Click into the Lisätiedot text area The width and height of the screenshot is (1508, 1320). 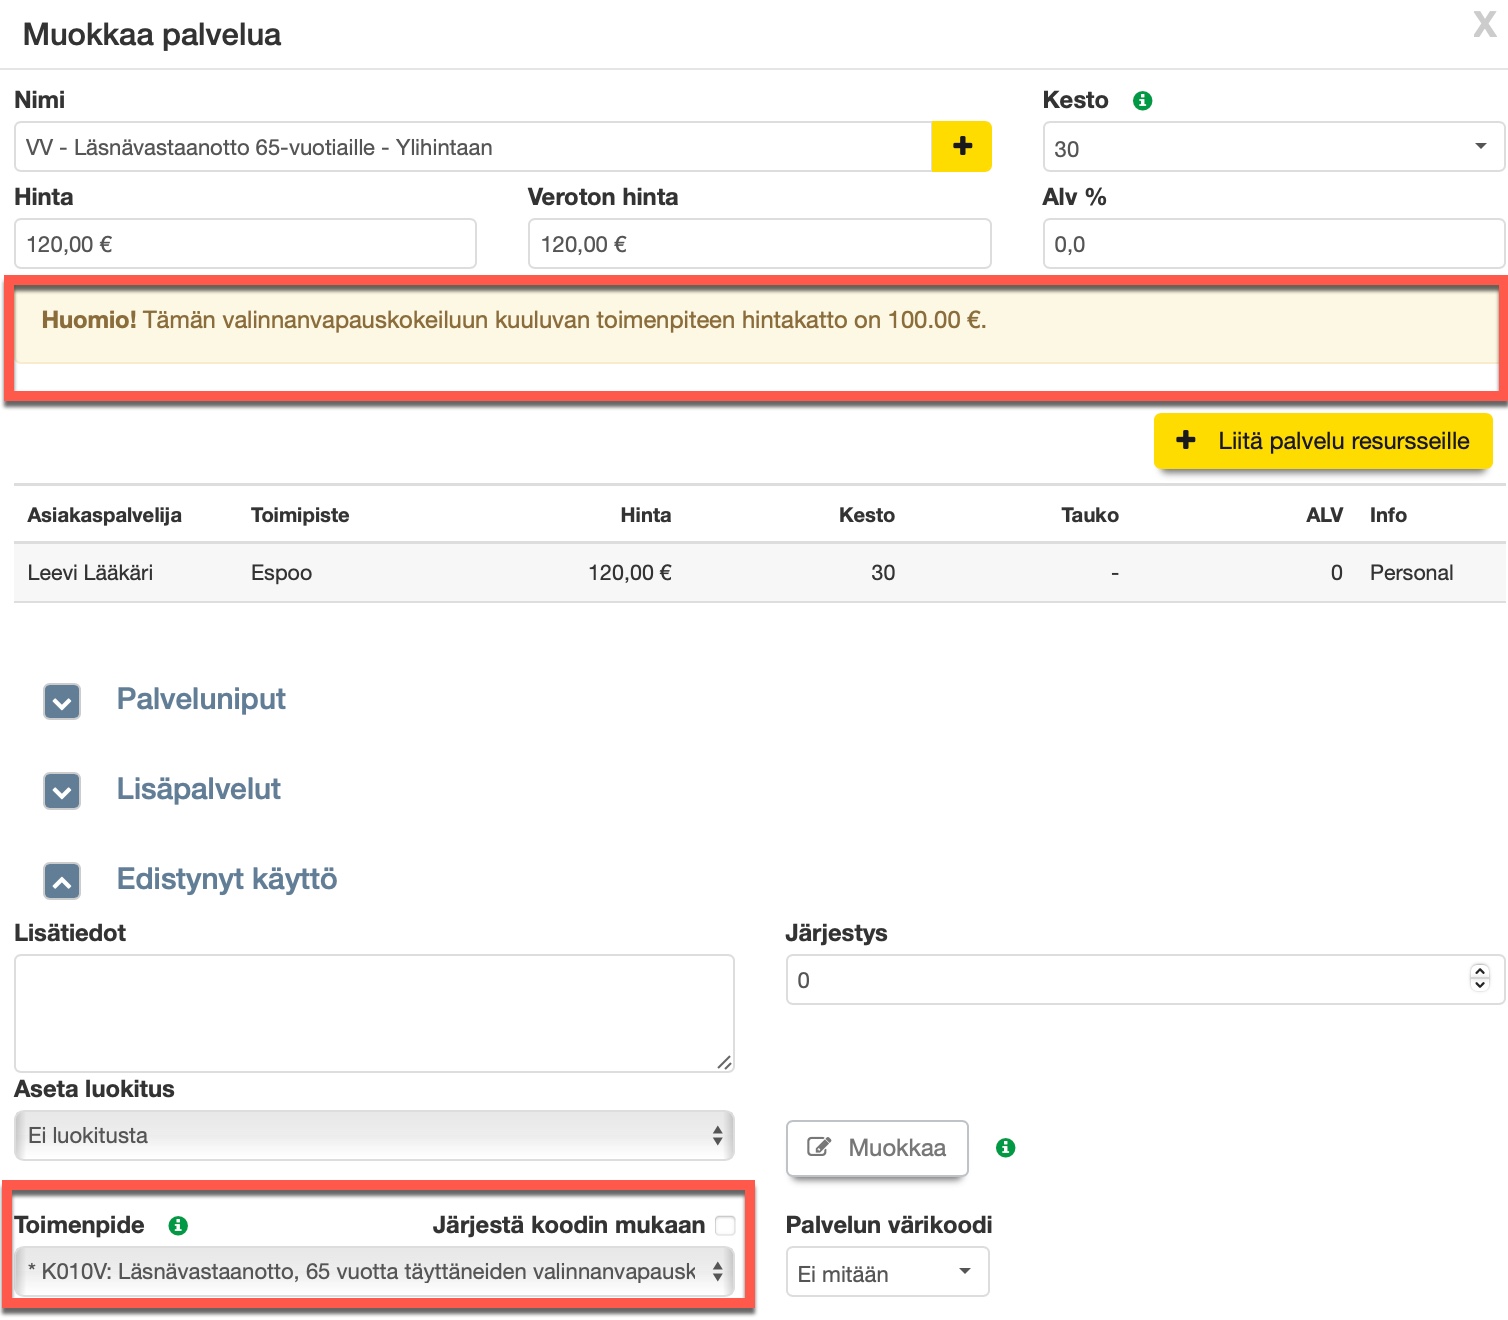(x=374, y=1012)
